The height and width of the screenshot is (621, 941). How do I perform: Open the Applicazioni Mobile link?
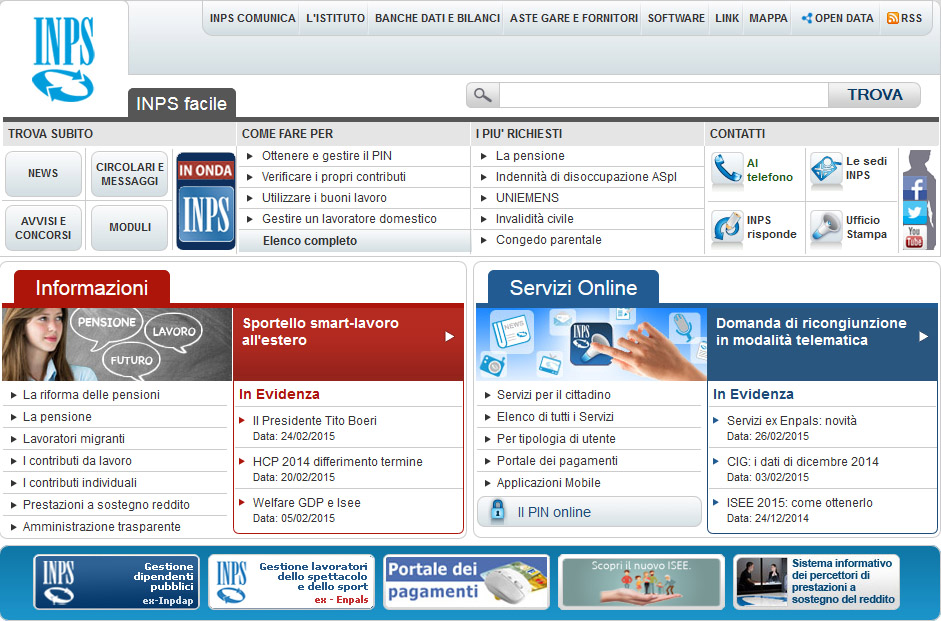point(549,482)
